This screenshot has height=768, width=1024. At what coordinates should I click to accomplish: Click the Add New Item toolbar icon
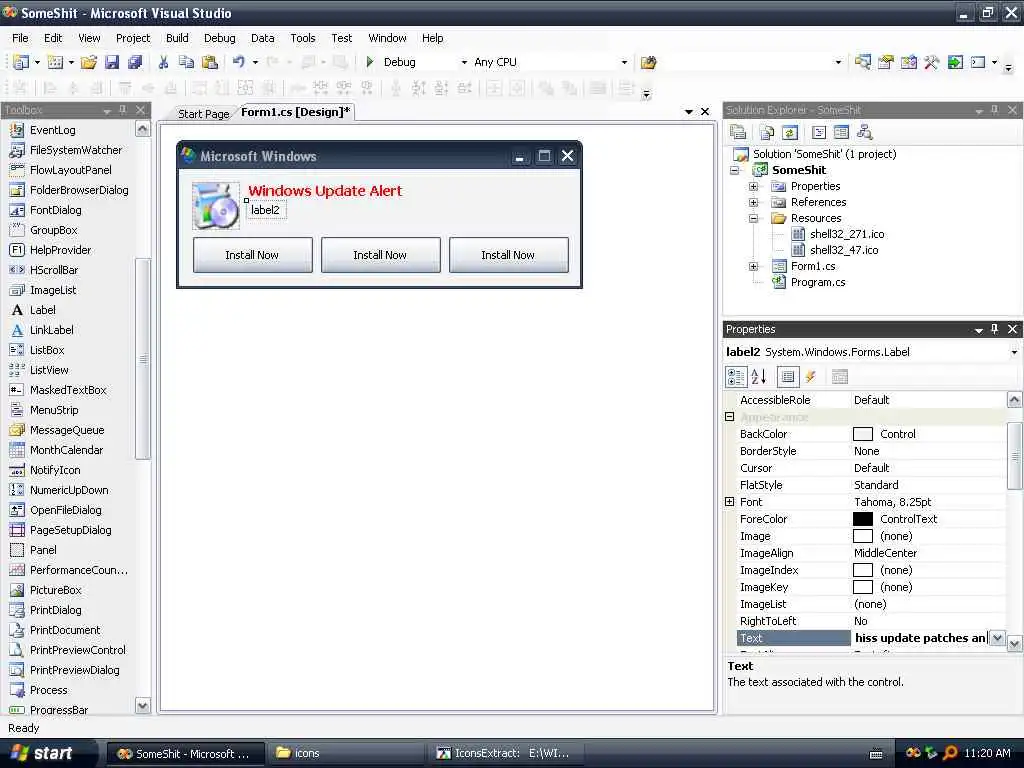(56, 62)
